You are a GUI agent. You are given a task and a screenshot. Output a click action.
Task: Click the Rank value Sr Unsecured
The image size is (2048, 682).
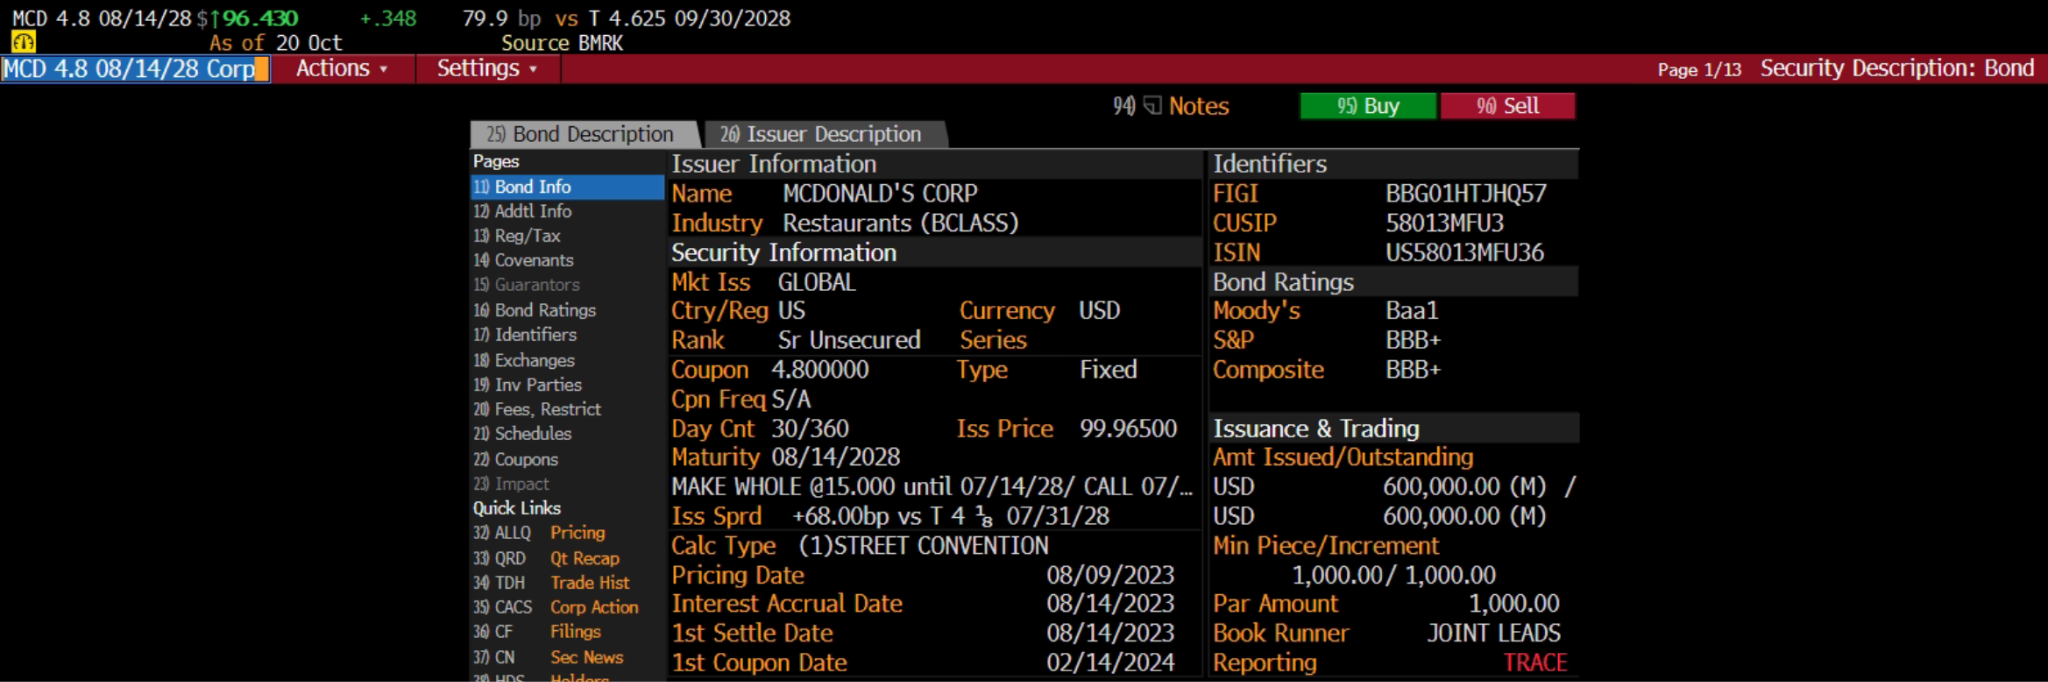(849, 341)
